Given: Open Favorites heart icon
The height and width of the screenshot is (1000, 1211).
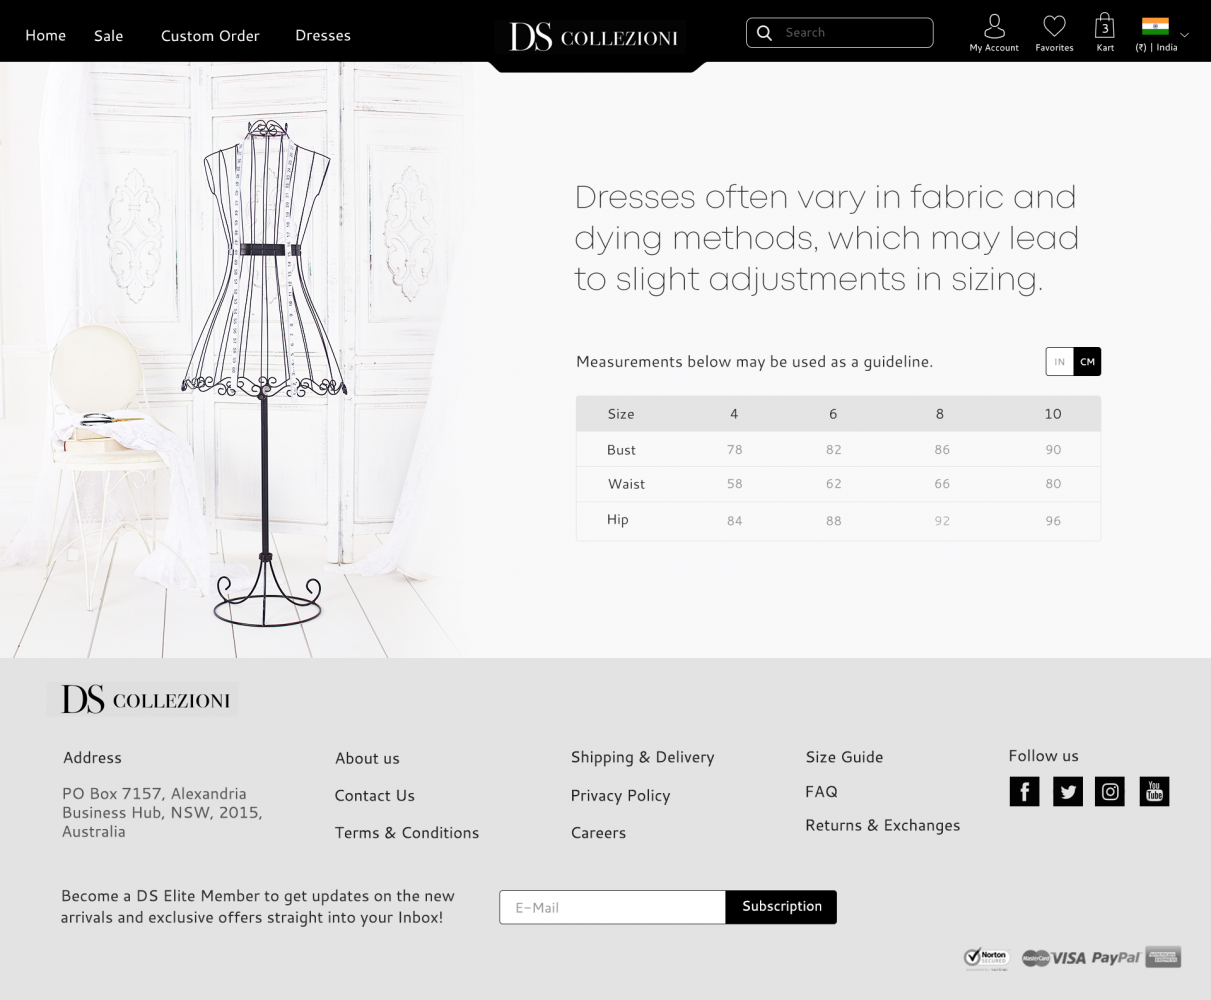Looking at the screenshot, I should (1054, 27).
